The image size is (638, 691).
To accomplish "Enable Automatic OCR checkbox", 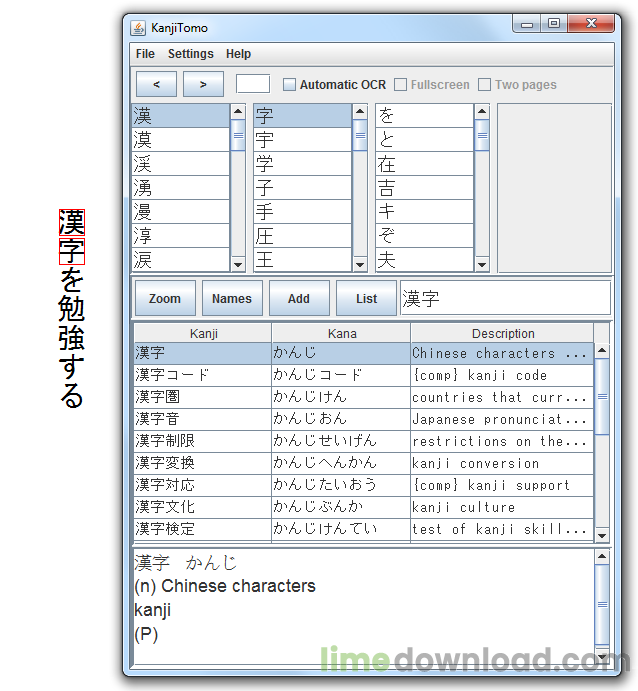I will point(289,85).
